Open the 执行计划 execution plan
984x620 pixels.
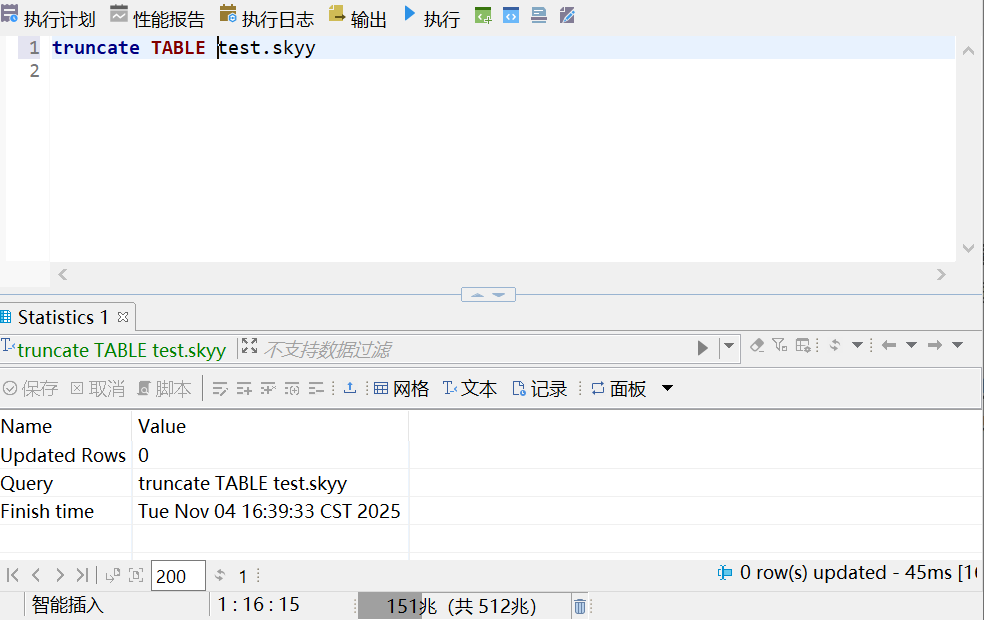[x=48, y=18]
